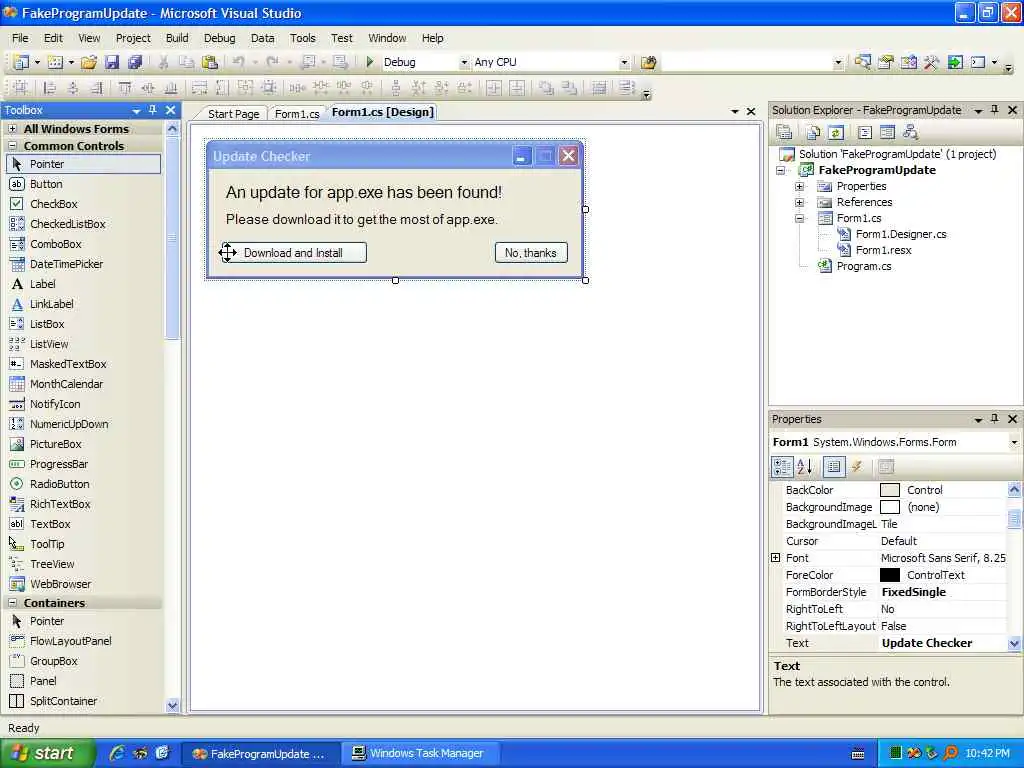The image size is (1024, 768).
Task: Start debugging with the green play icon
Action: point(370,62)
